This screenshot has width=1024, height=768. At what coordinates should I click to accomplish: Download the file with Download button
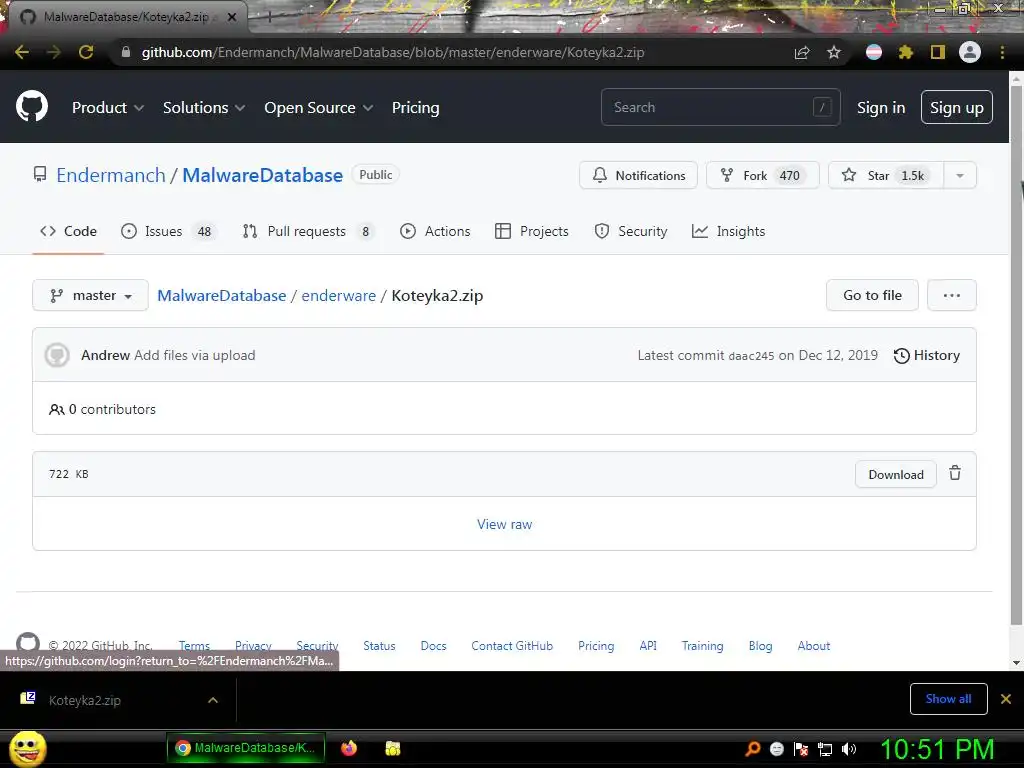point(896,475)
